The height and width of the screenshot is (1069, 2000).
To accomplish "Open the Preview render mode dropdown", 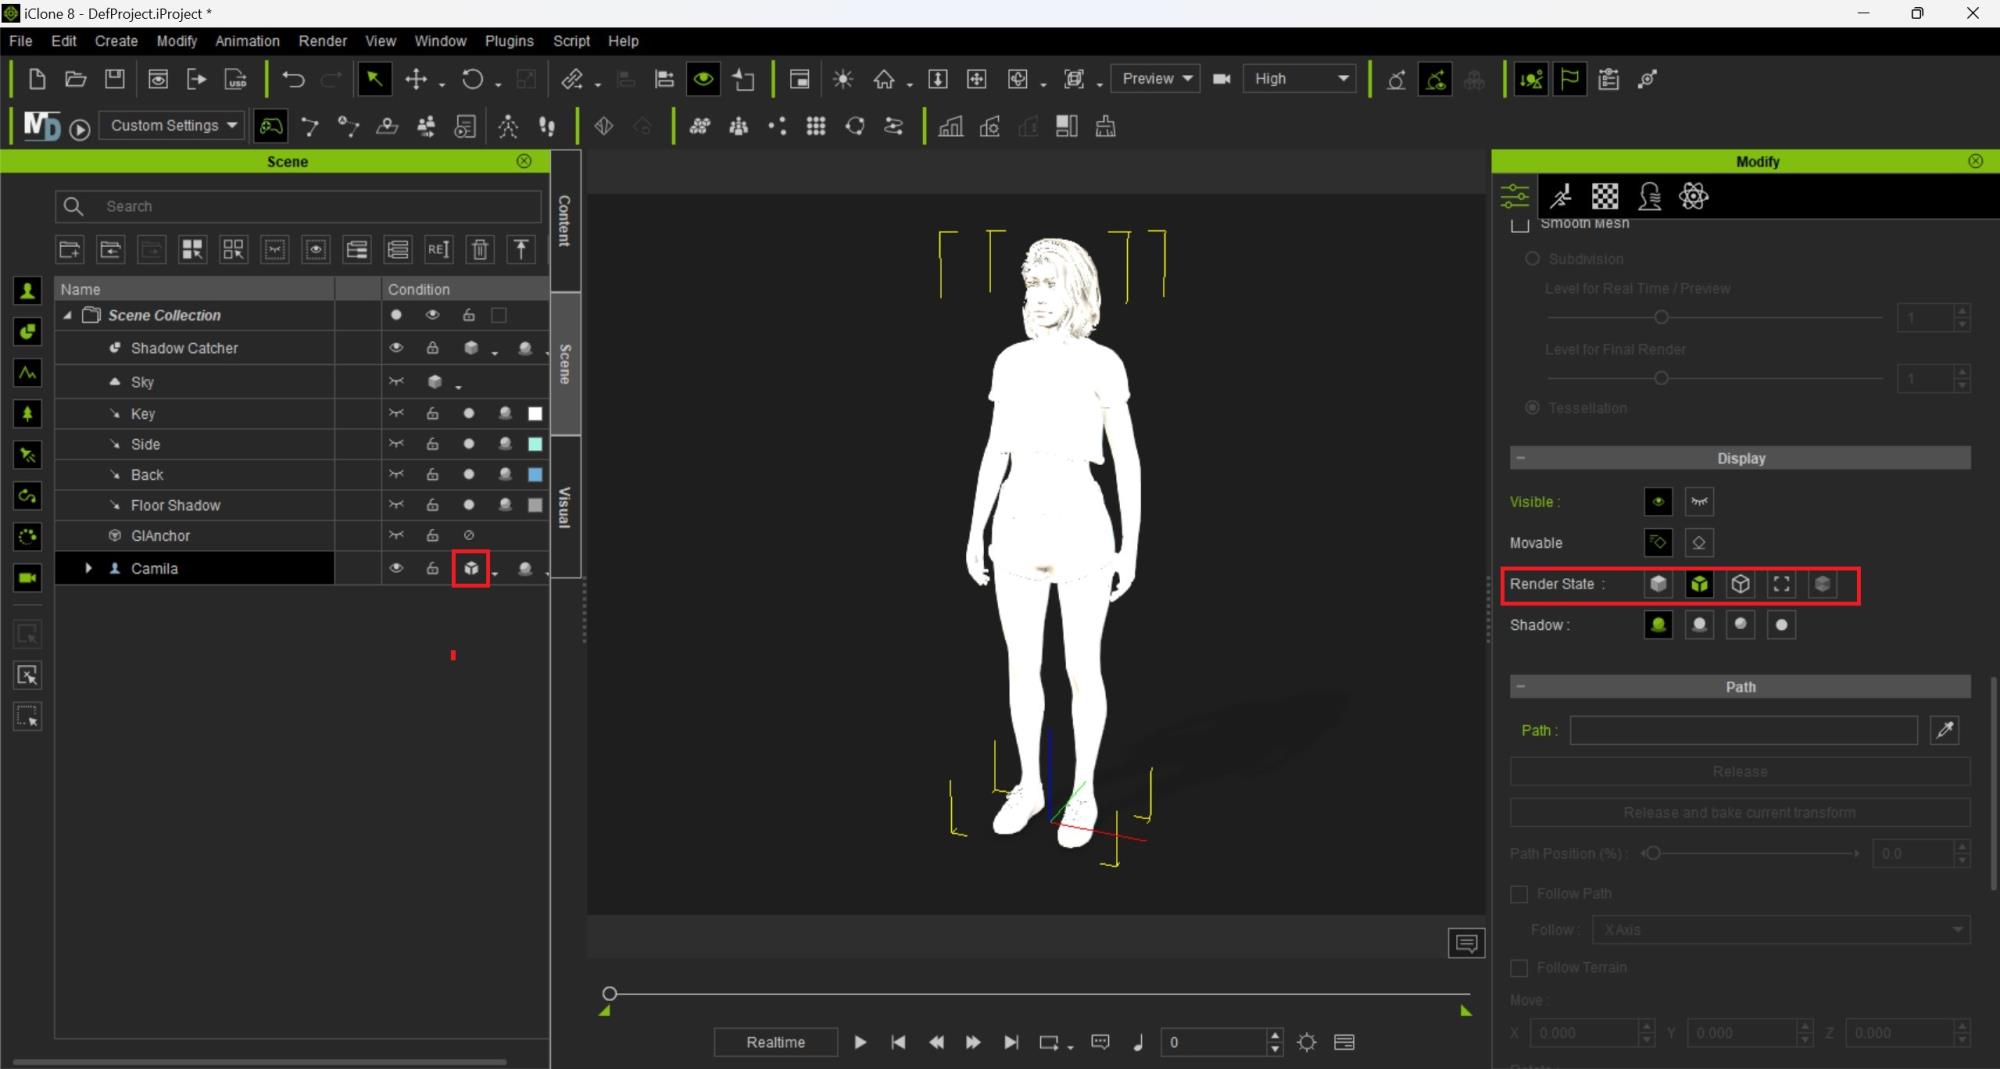I will [x=1157, y=79].
